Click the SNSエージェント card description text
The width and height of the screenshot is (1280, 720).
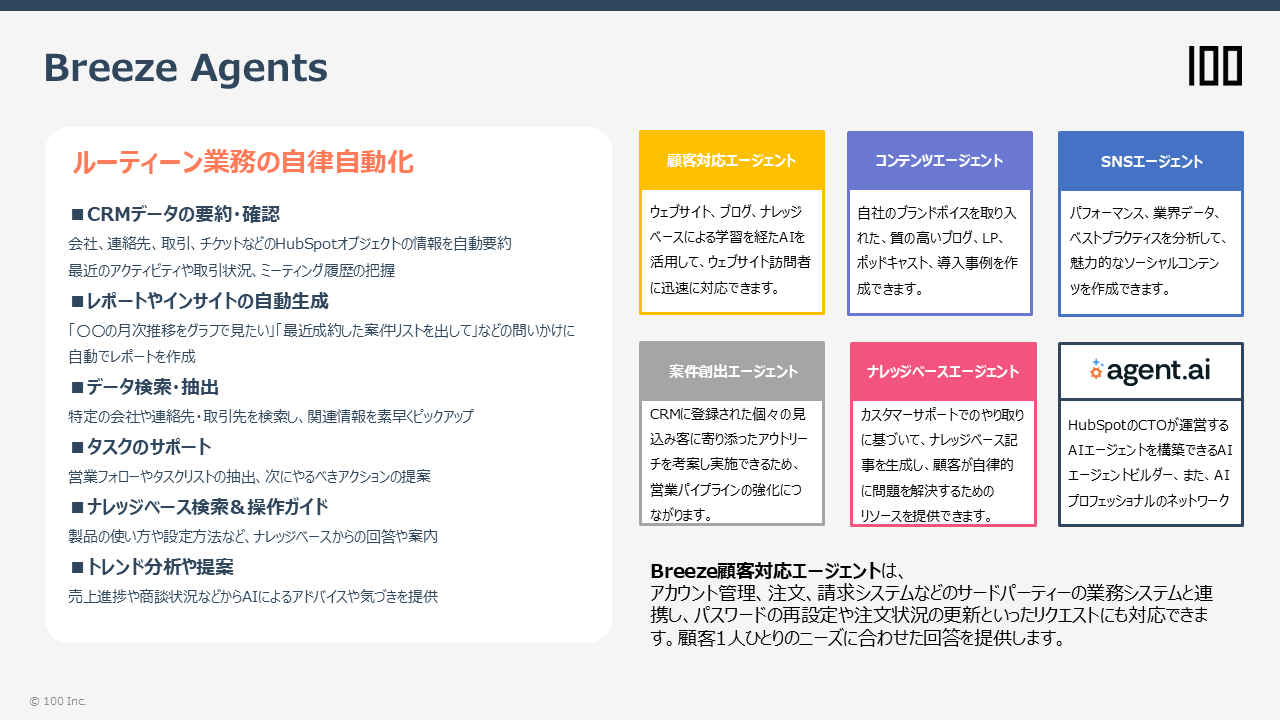[1148, 250]
